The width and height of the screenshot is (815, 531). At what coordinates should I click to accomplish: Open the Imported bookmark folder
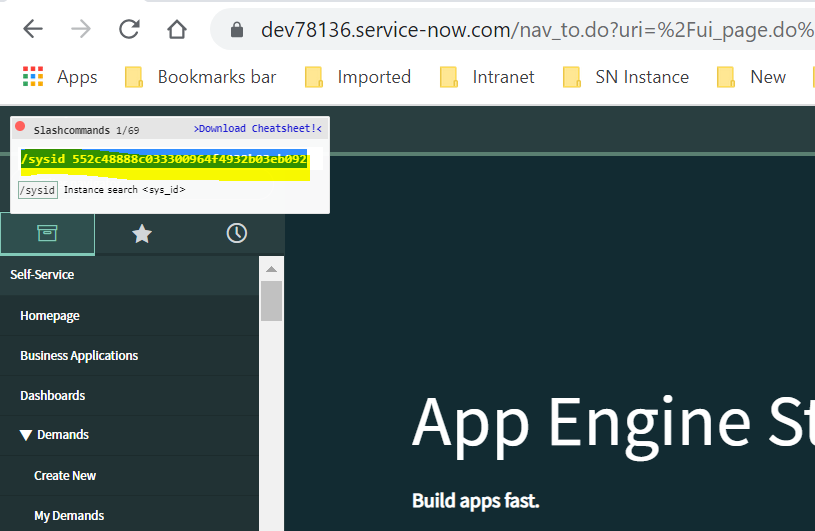coord(358,77)
